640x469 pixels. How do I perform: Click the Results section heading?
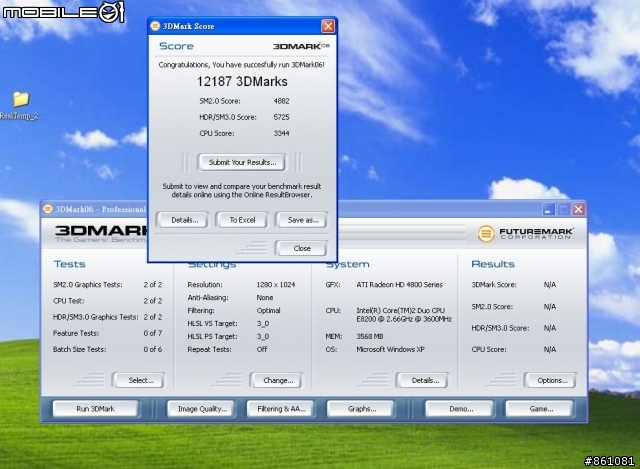point(493,264)
